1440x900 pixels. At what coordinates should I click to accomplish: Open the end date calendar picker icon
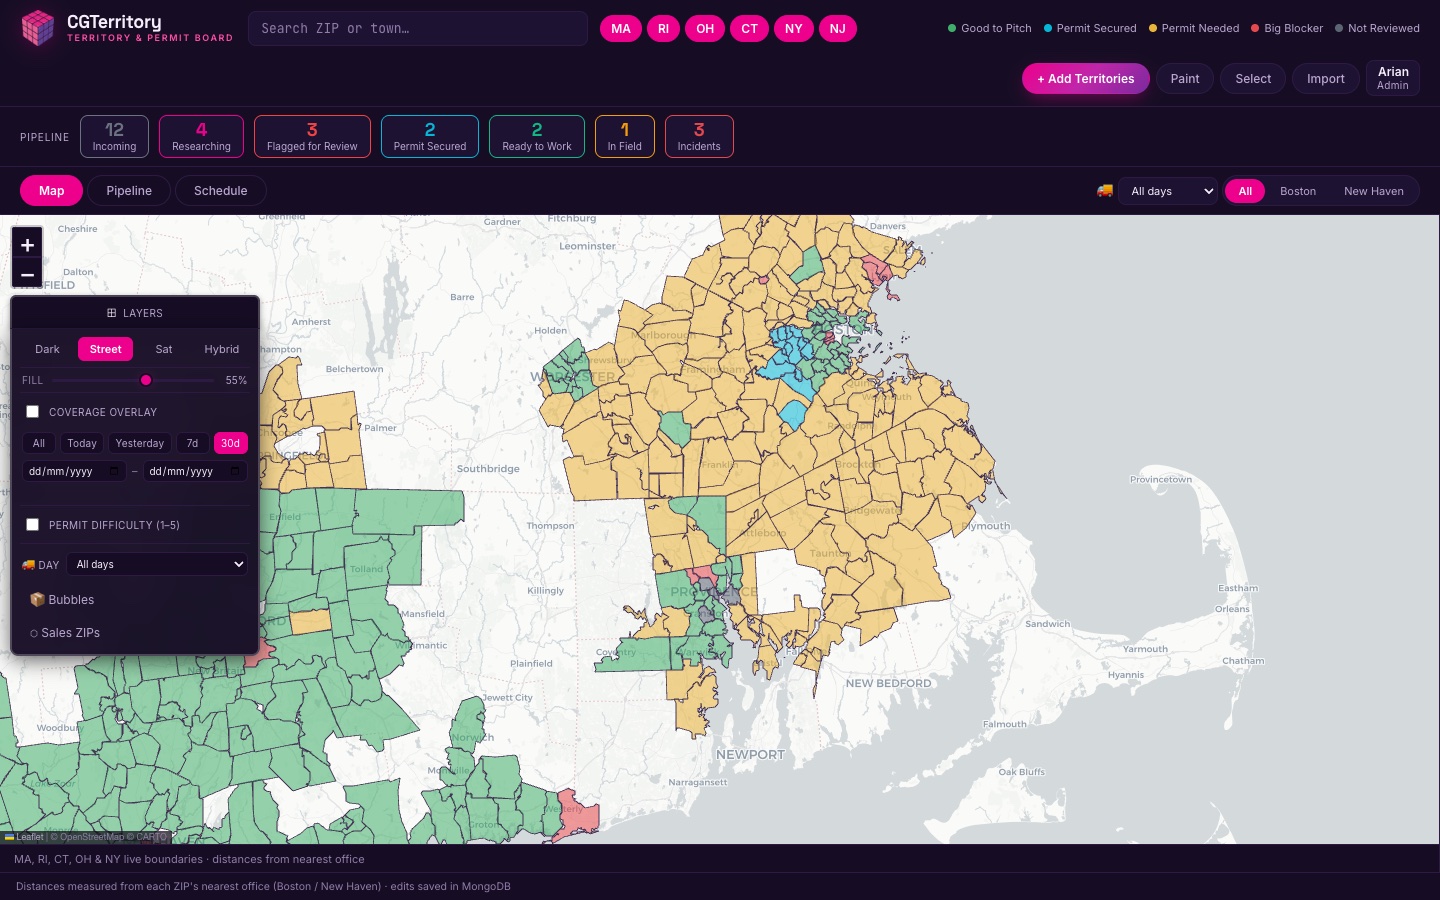click(x=235, y=471)
